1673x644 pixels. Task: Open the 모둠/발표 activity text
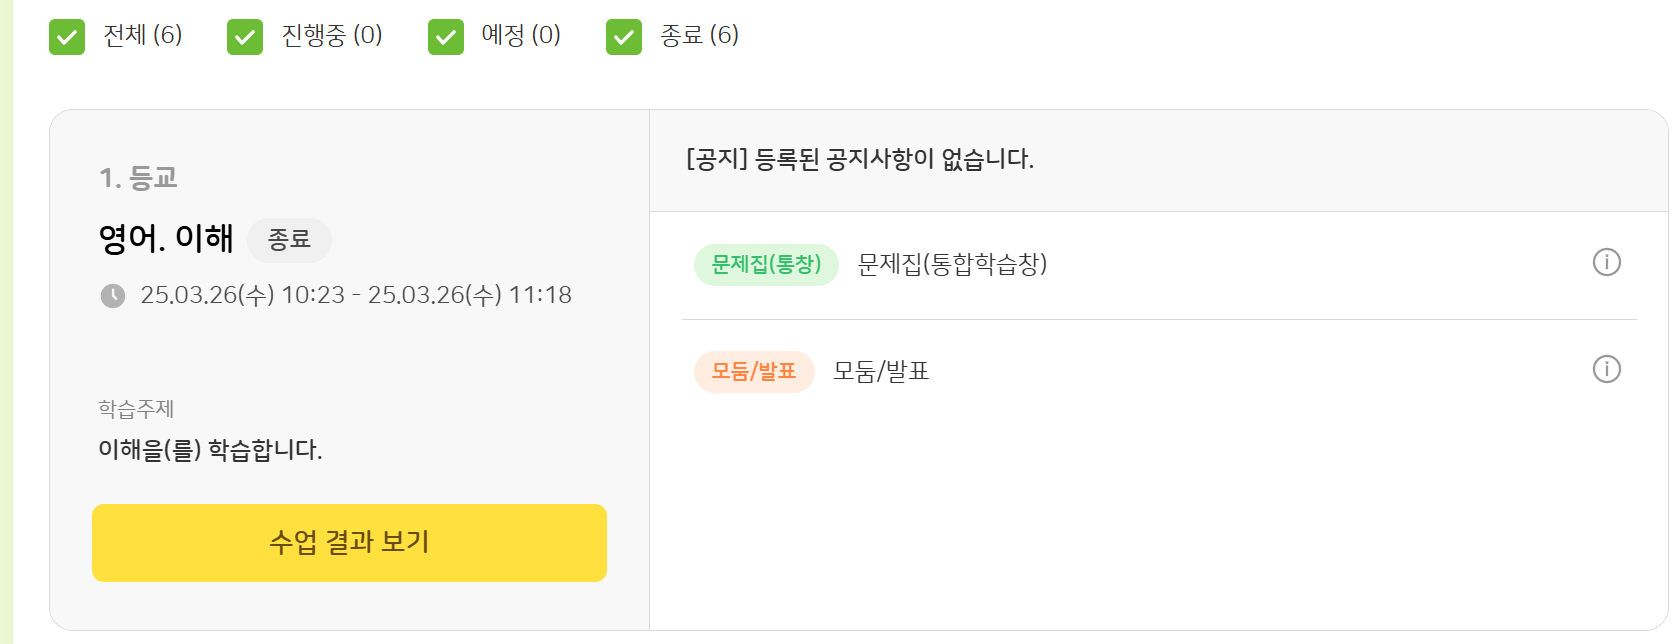881,372
